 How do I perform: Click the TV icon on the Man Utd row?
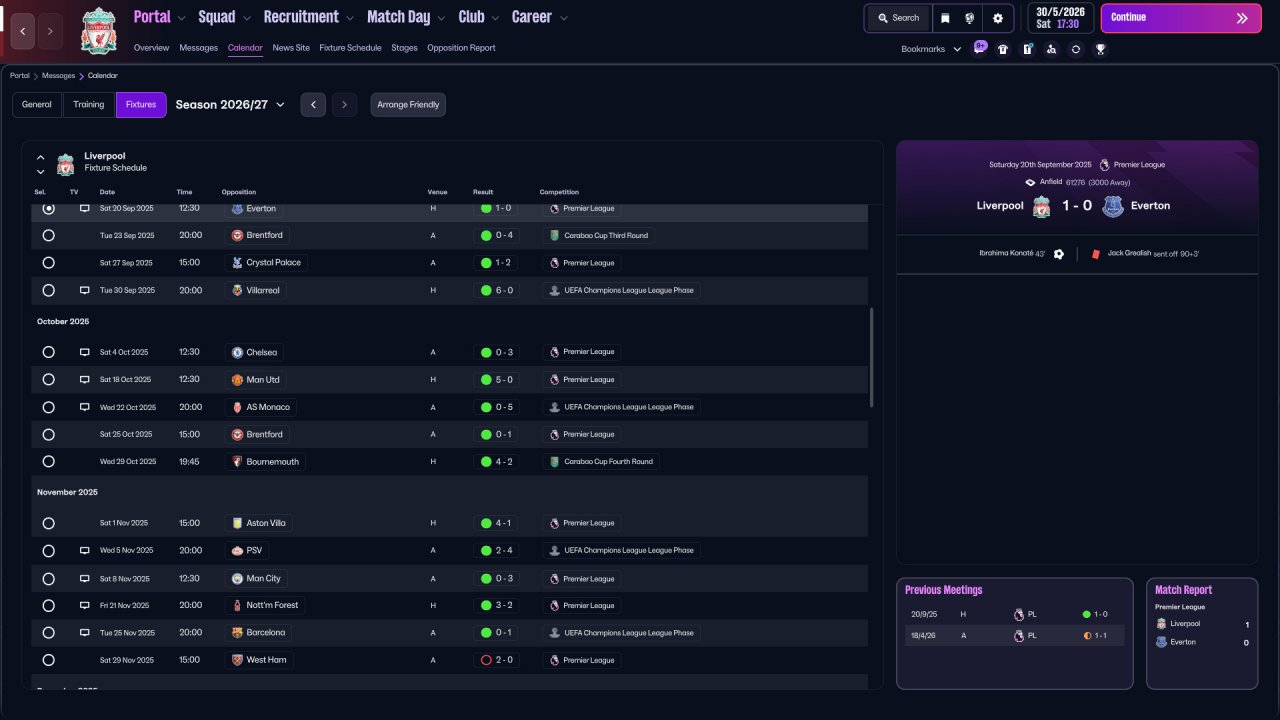pyautogui.click(x=85, y=380)
